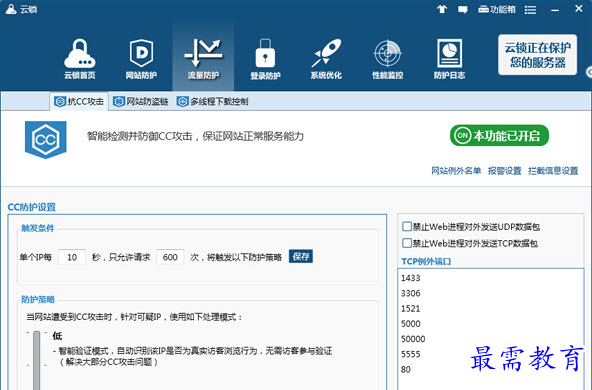The width and height of the screenshot is (592, 390).
Task: Switch to 多线程下载控制 tab
Action: 213,101
